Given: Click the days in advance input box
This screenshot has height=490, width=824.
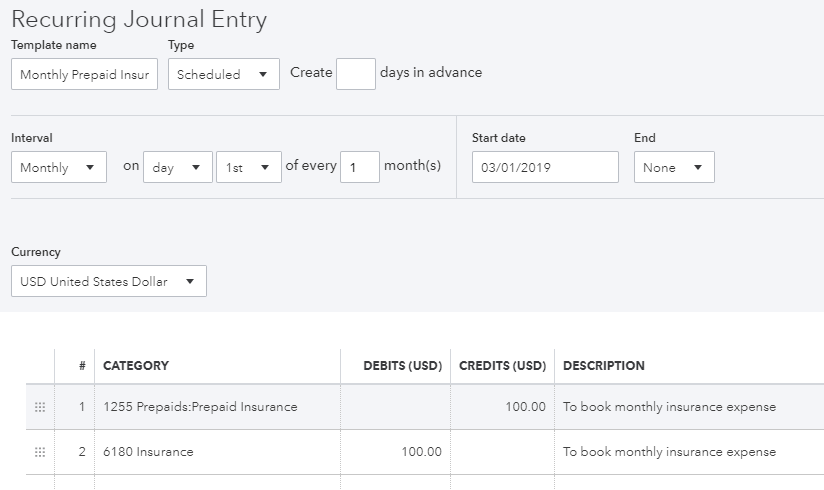Looking at the screenshot, I should (x=356, y=74).
